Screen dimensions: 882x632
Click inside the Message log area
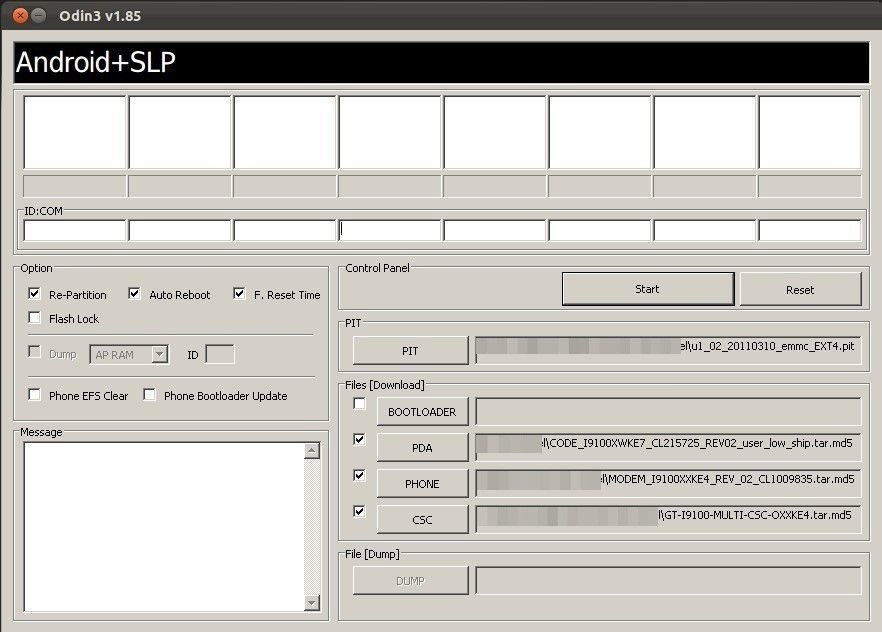[164, 527]
